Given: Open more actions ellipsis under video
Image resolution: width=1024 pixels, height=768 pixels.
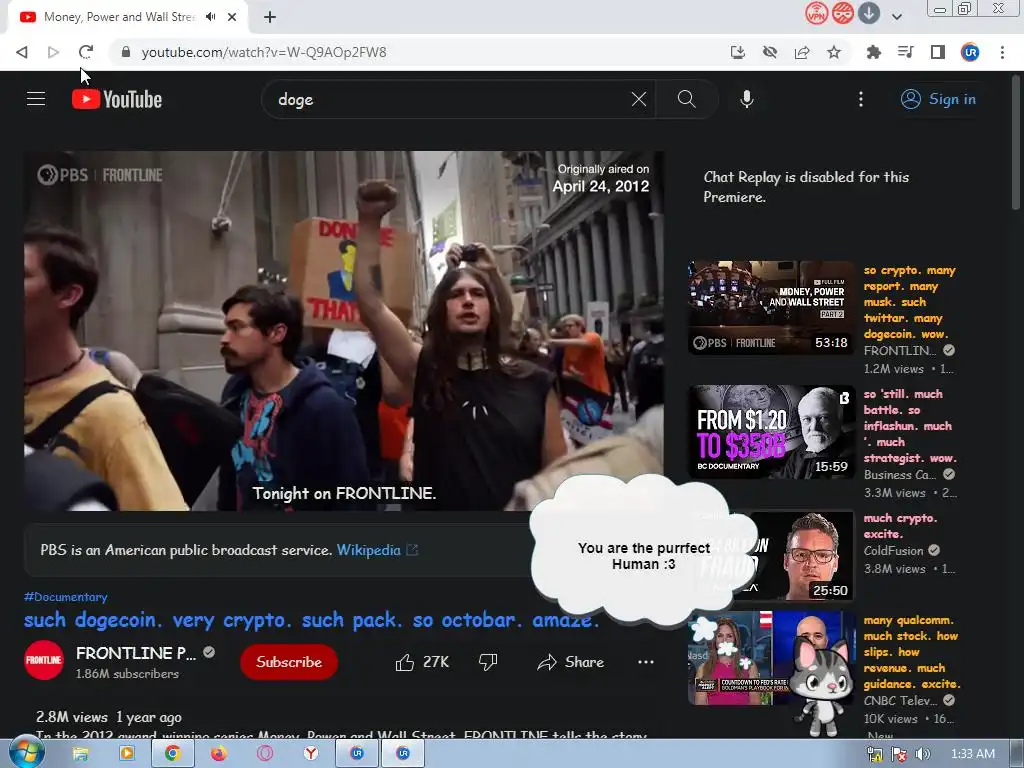Looking at the screenshot, I should [x=646, y=662].
